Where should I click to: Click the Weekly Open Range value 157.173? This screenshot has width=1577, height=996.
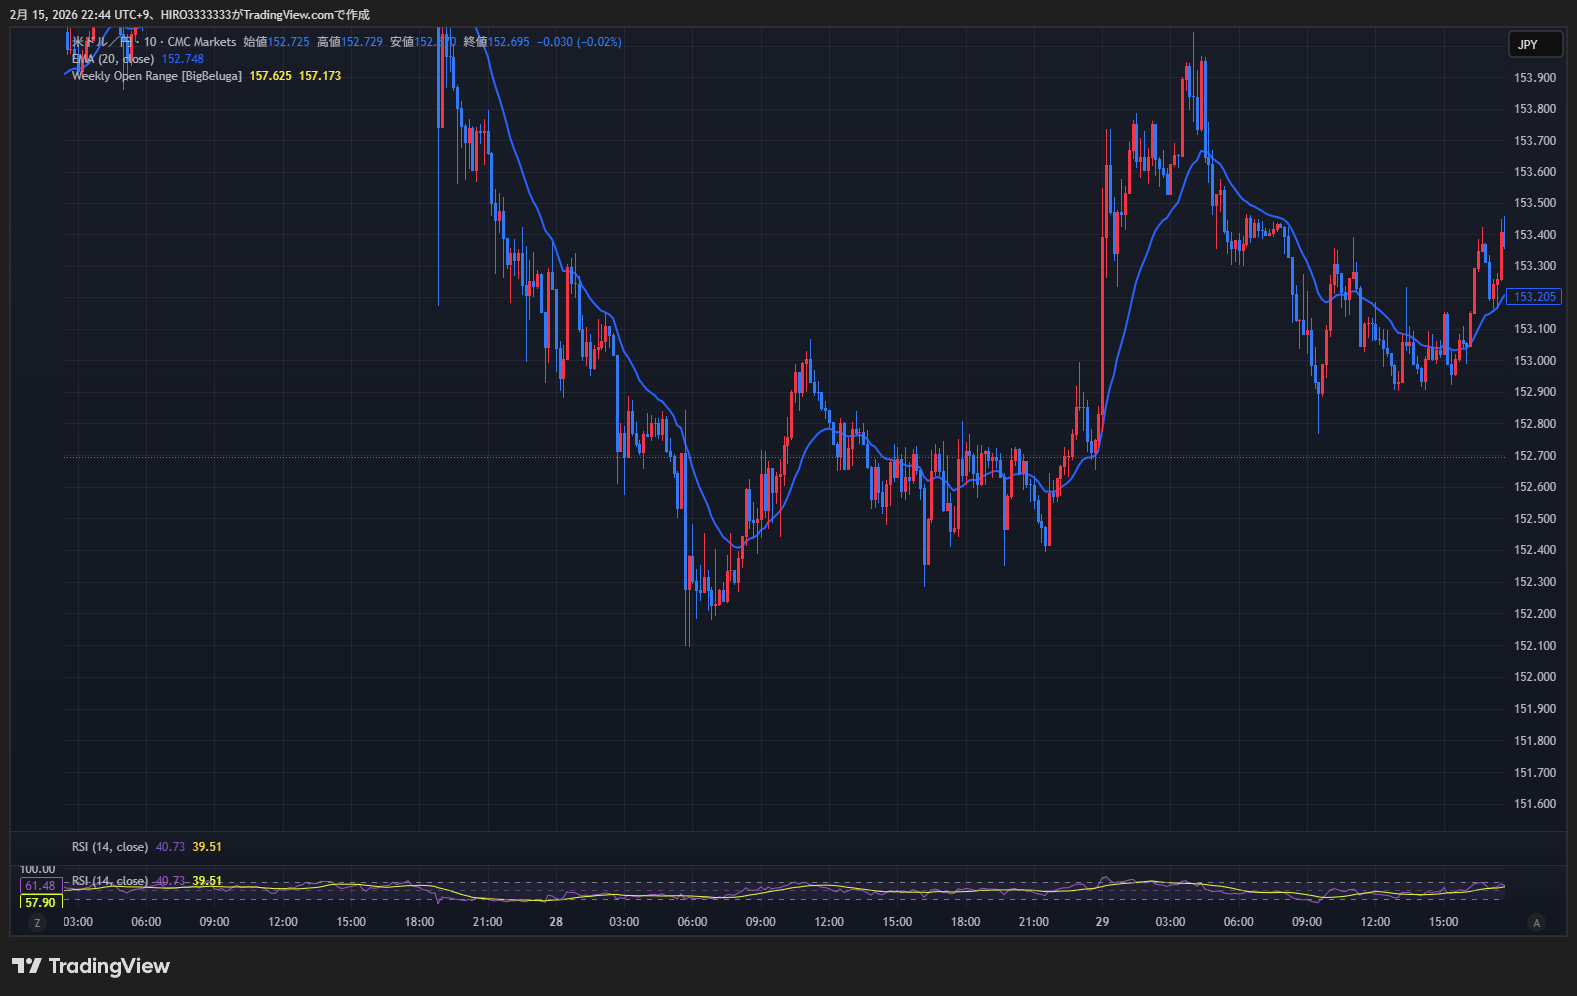pos(320,76)
